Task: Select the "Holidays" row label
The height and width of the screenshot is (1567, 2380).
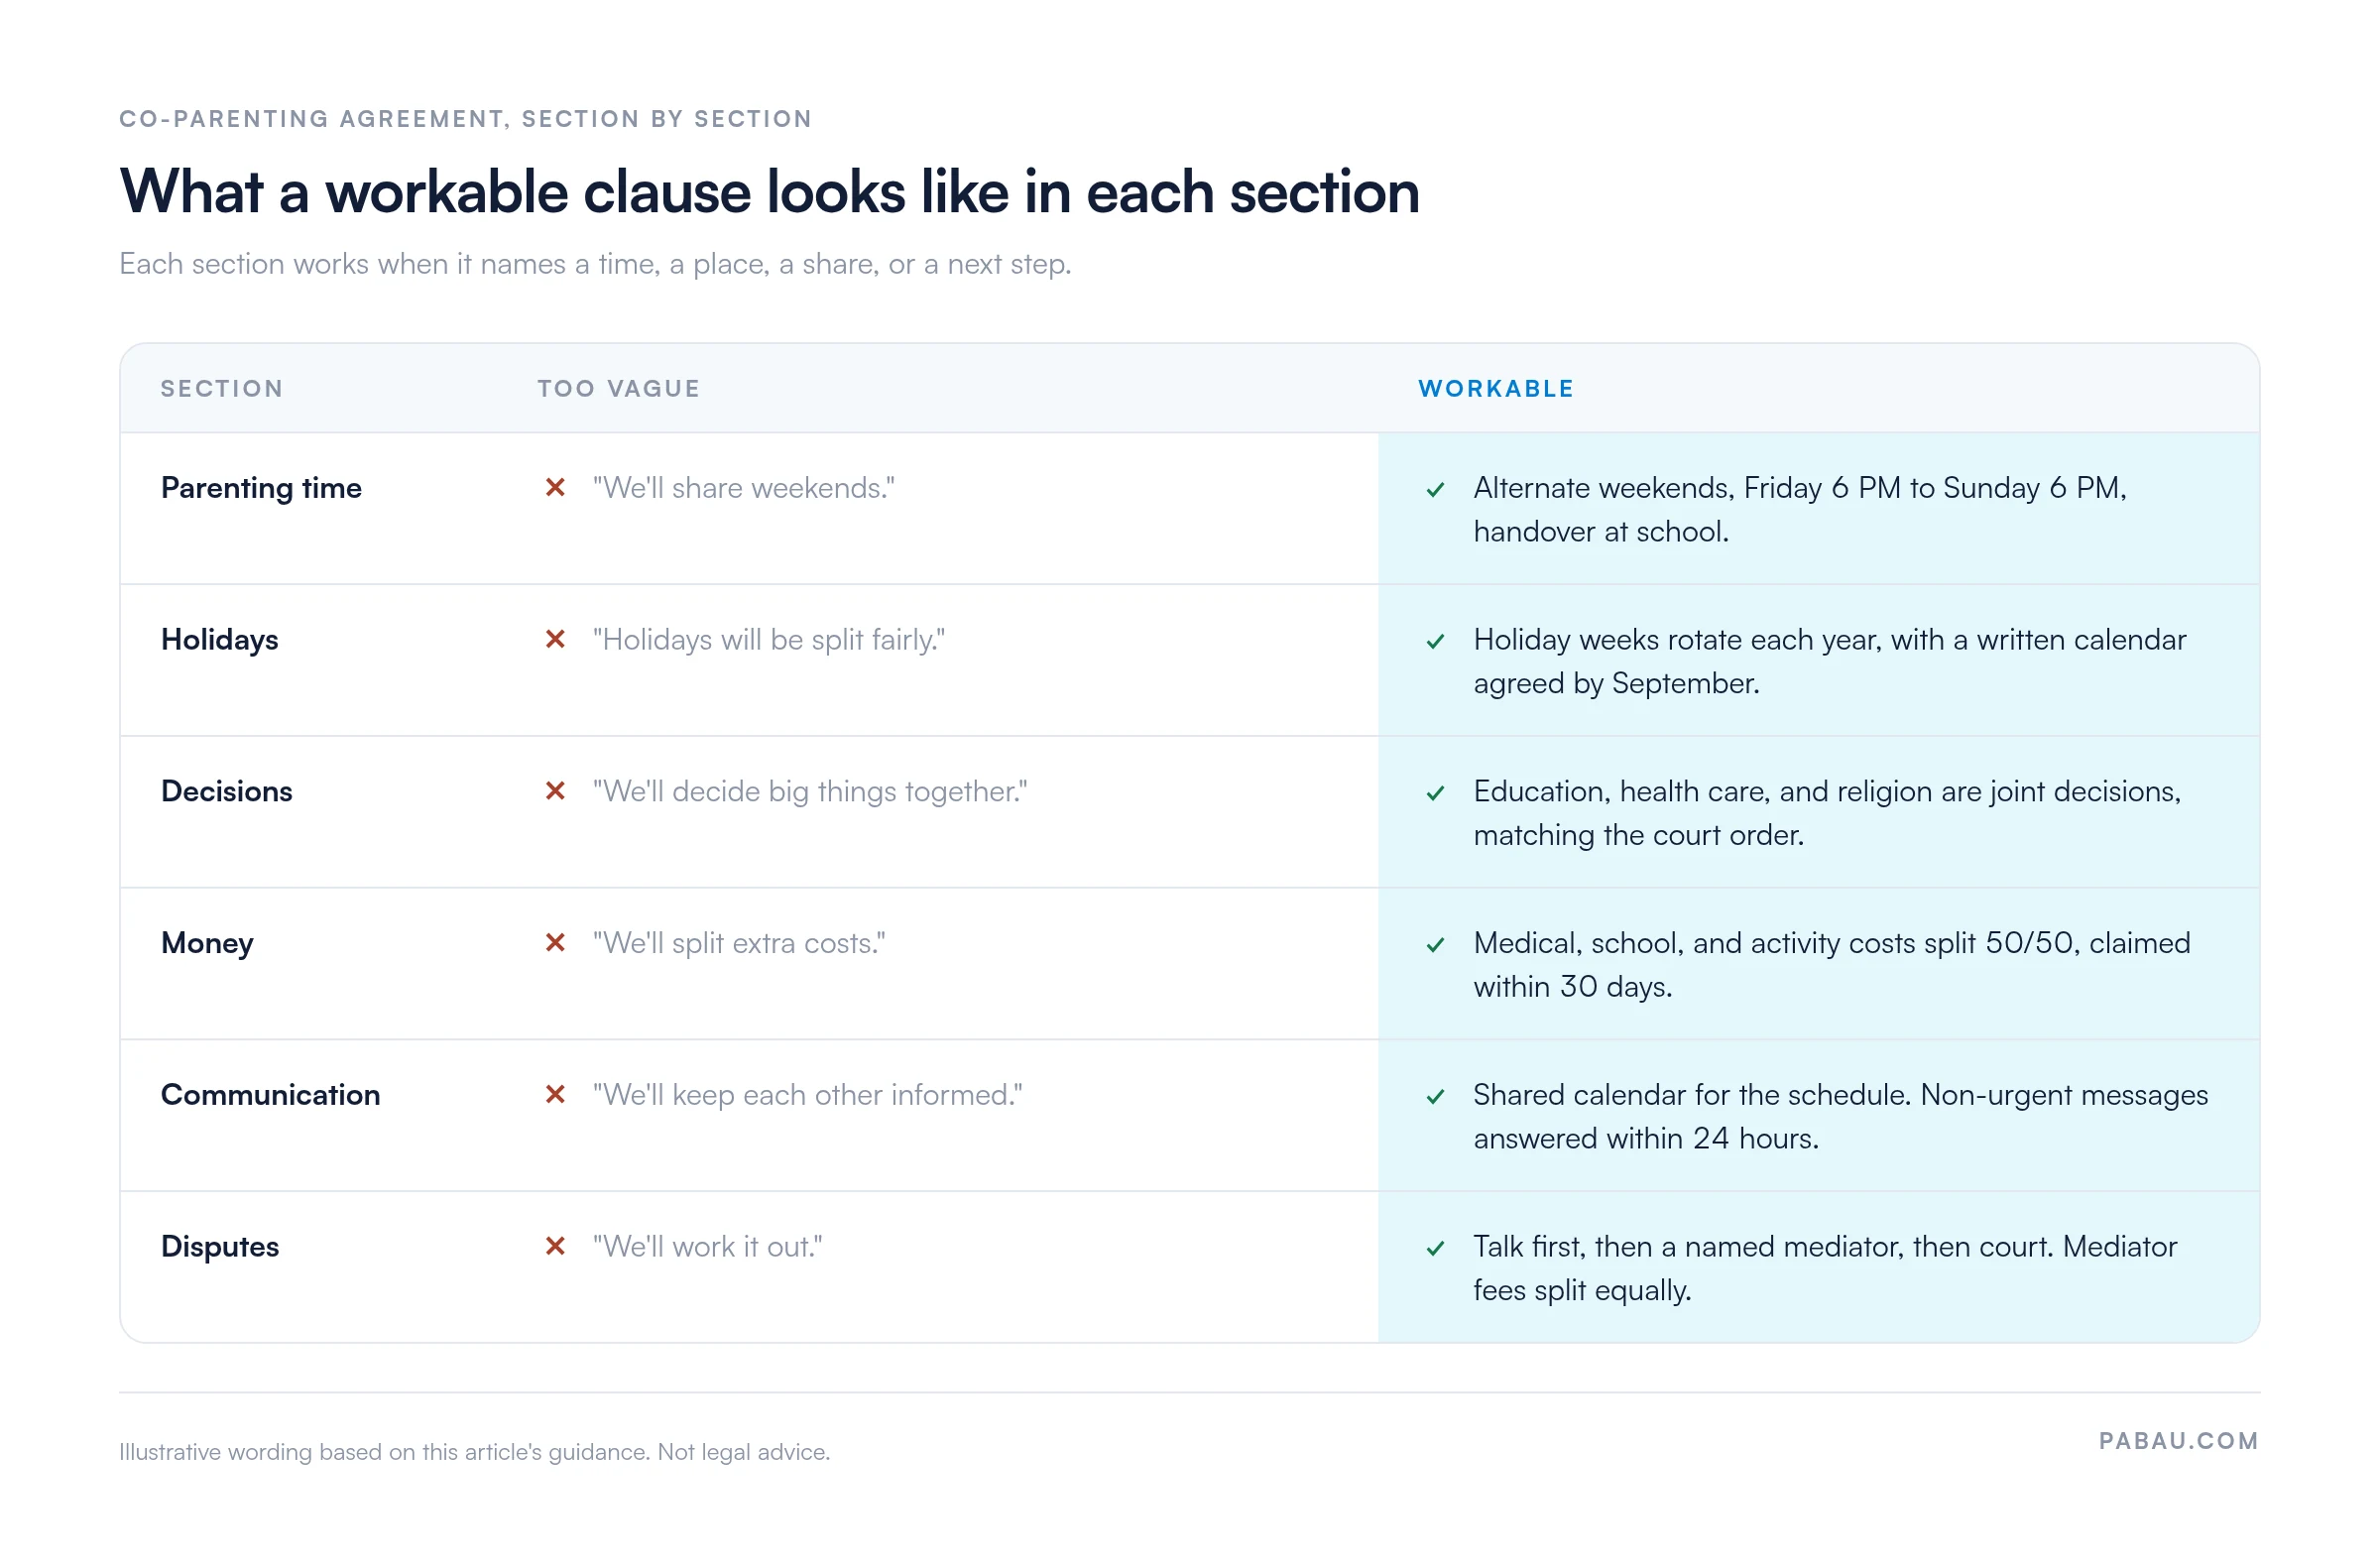Action: tap(220, 640)
